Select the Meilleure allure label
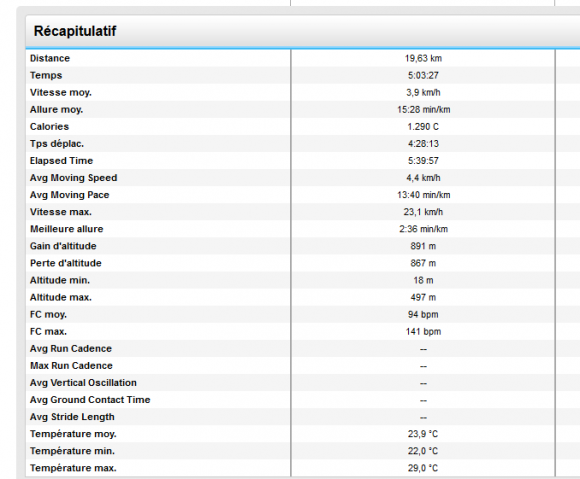This screenshot has width=580, height=479. (x=67, y=229)
